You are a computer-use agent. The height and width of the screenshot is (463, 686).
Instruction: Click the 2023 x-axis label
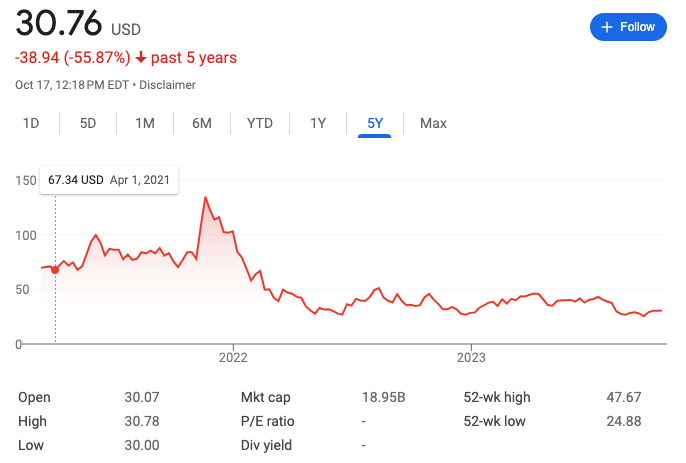pos(471,357)
